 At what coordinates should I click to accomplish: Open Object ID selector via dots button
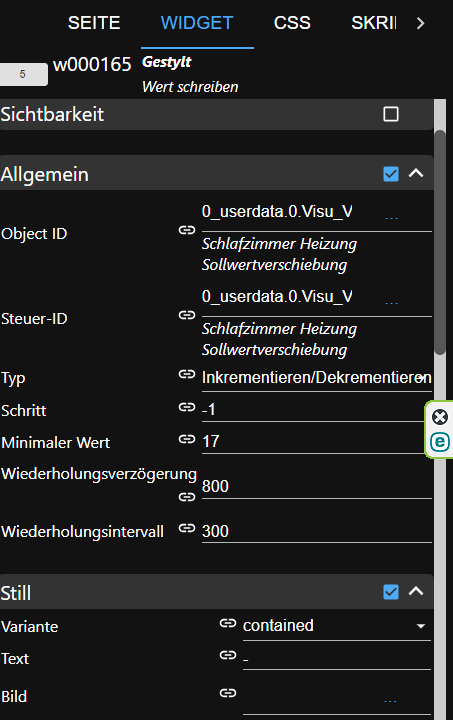point(391,217)
